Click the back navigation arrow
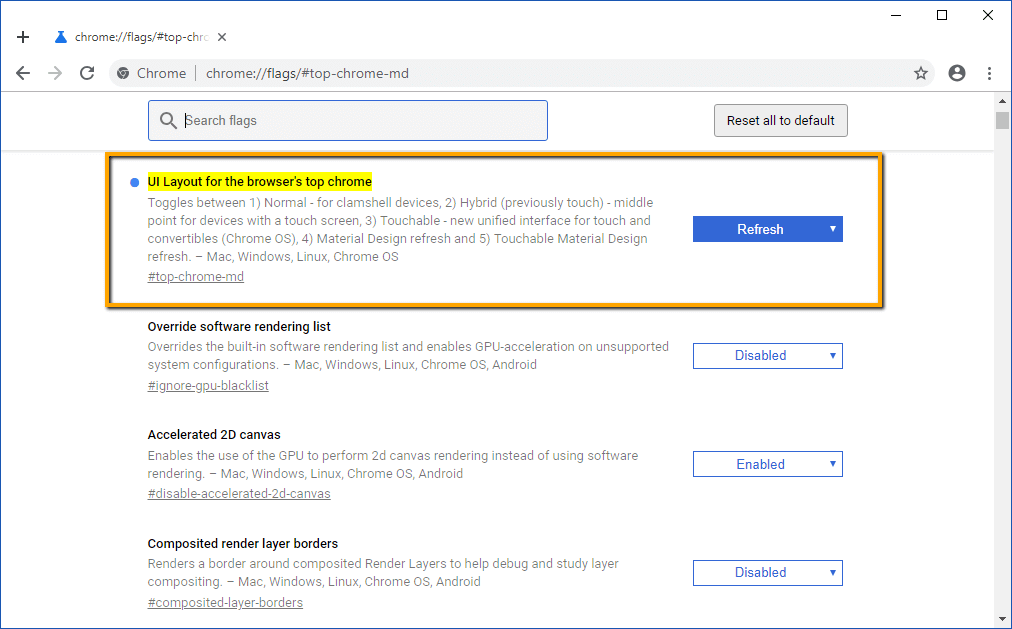This screenshot has width=1012, height=629. [23, 73]
